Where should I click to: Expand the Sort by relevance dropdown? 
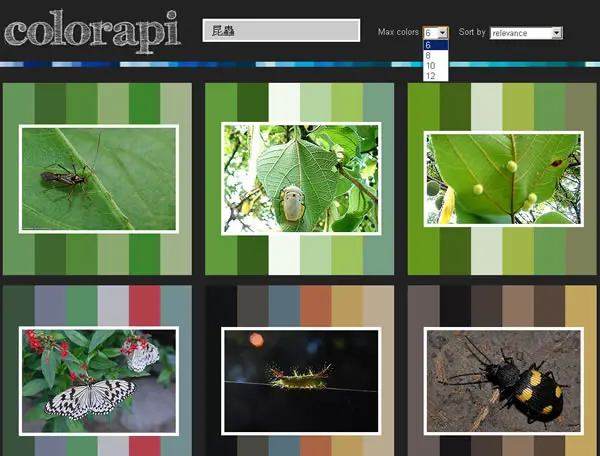(x=557, y=33)
